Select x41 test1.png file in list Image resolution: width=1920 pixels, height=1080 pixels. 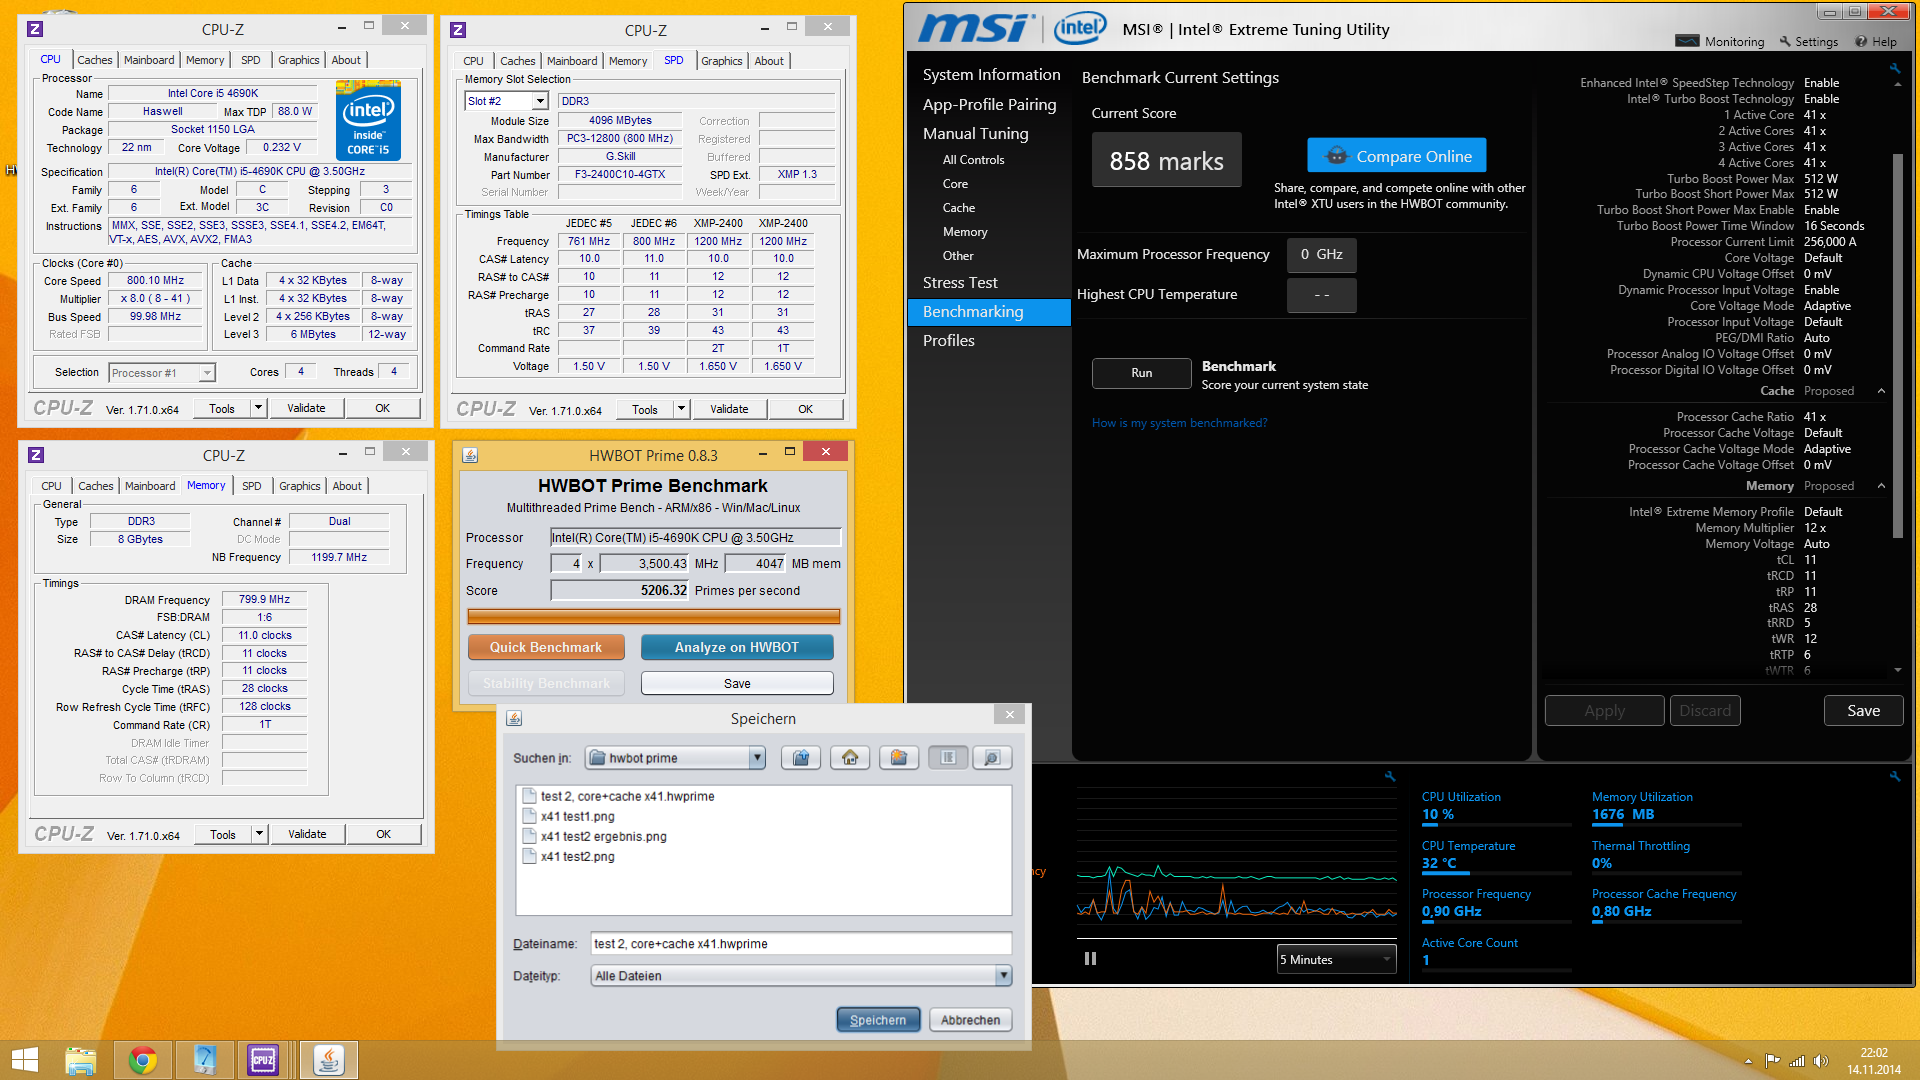[568, 816]
